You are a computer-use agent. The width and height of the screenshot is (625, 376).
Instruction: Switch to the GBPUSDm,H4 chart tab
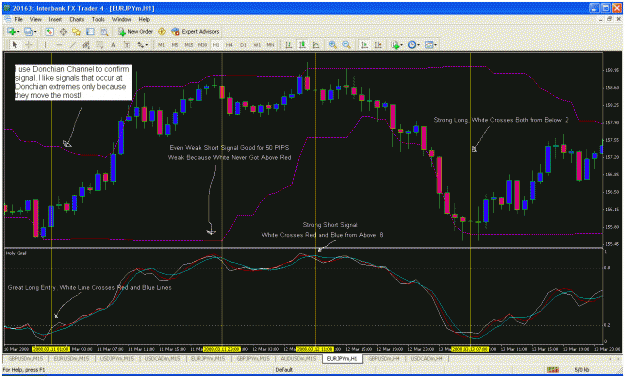[385, 359]
